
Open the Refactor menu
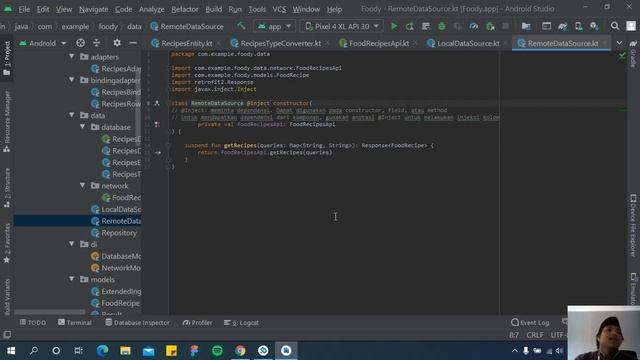coord(184,9)
